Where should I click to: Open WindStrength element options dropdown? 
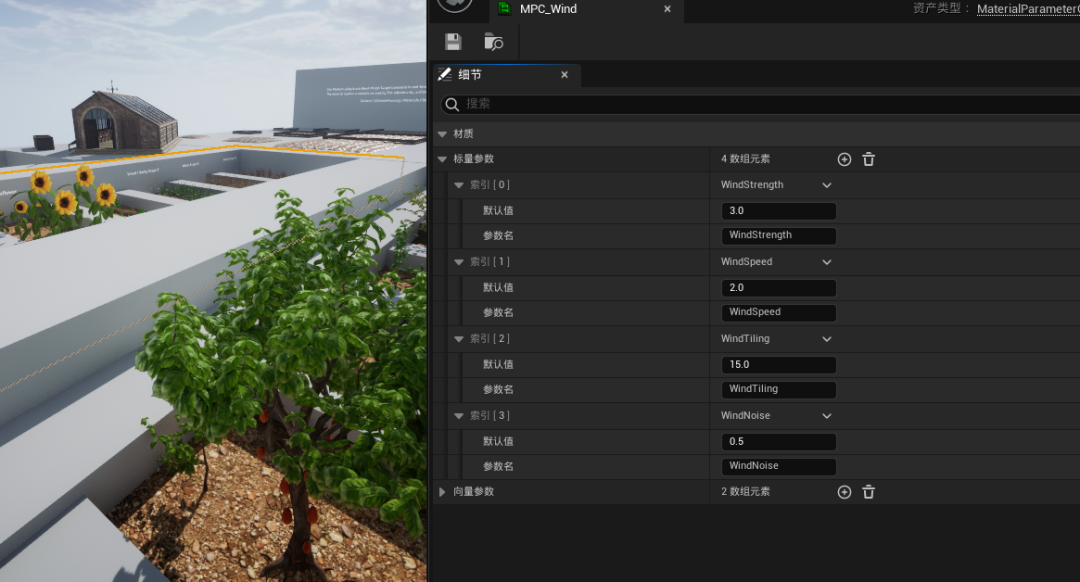tap(827, 185)
